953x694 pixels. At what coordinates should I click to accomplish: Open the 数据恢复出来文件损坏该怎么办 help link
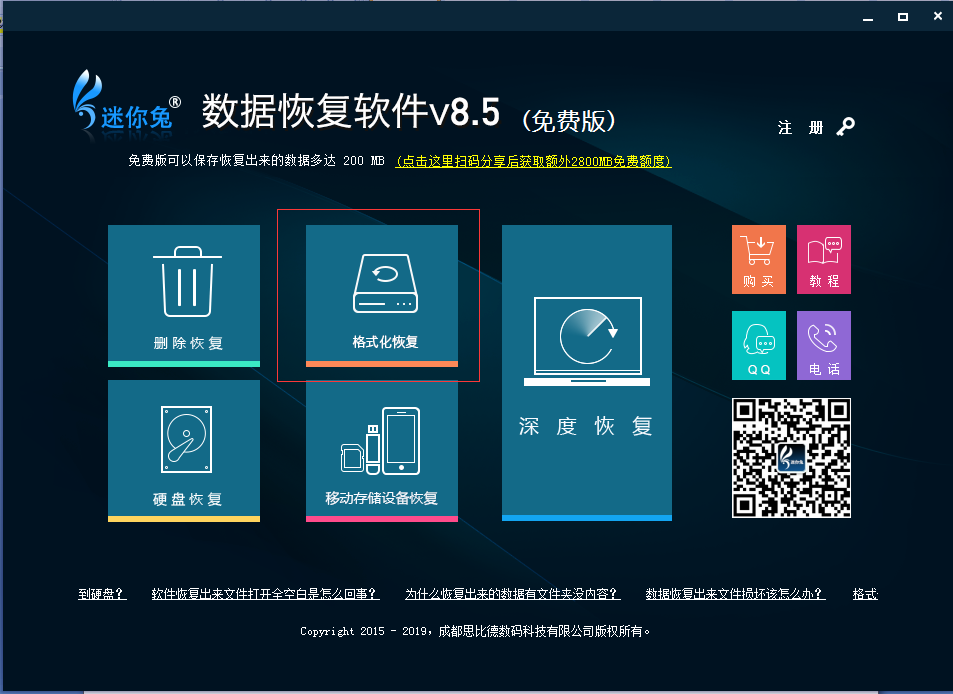click(735, 594)
